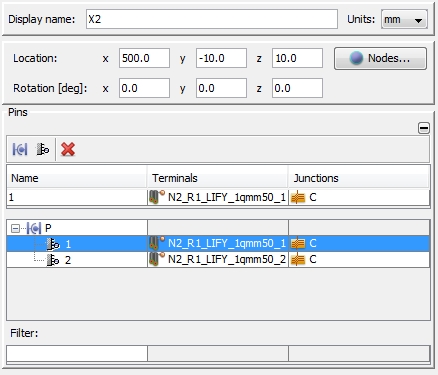The height and width of the screenshot is (375, 438).
Task: Click pin icon beside pin 2
Action: 53,260
